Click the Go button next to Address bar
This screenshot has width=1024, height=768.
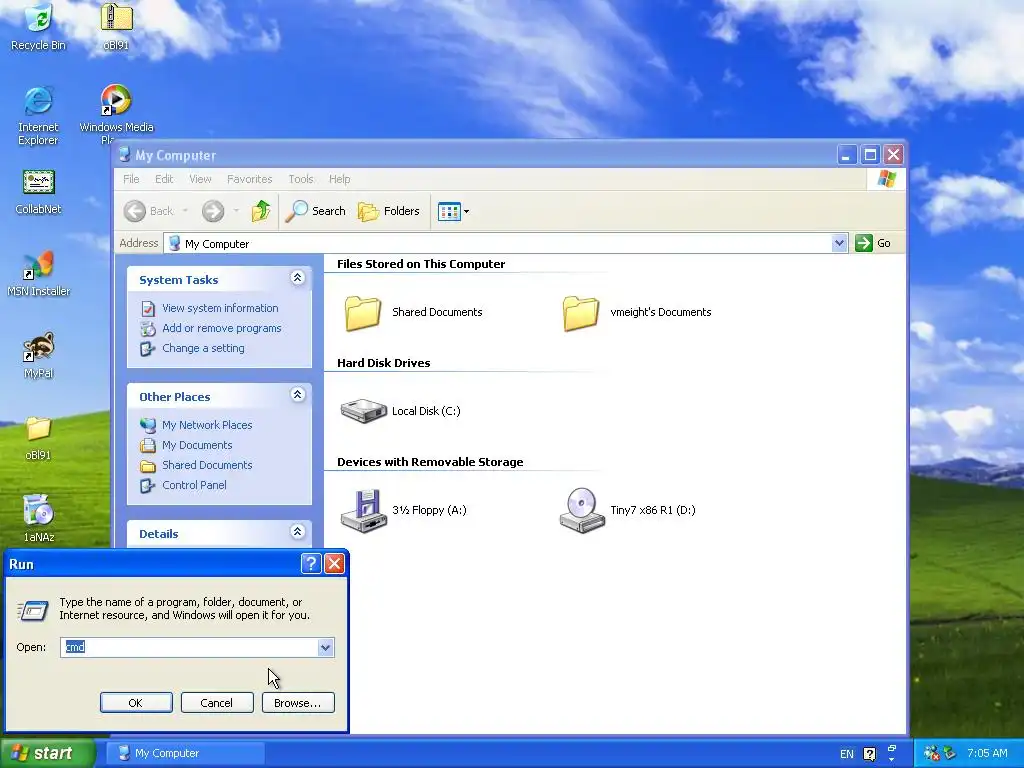tap(873, 243)
